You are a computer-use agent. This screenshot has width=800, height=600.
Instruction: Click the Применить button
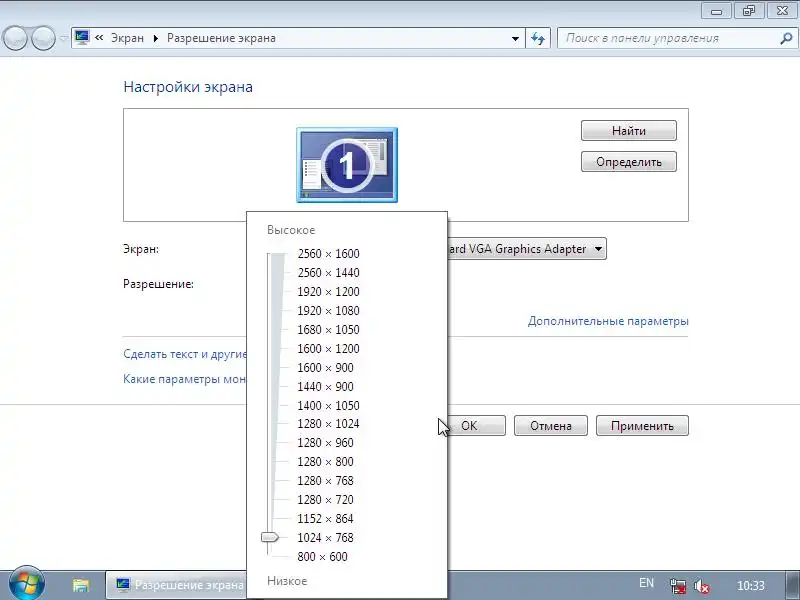[642, 426]
